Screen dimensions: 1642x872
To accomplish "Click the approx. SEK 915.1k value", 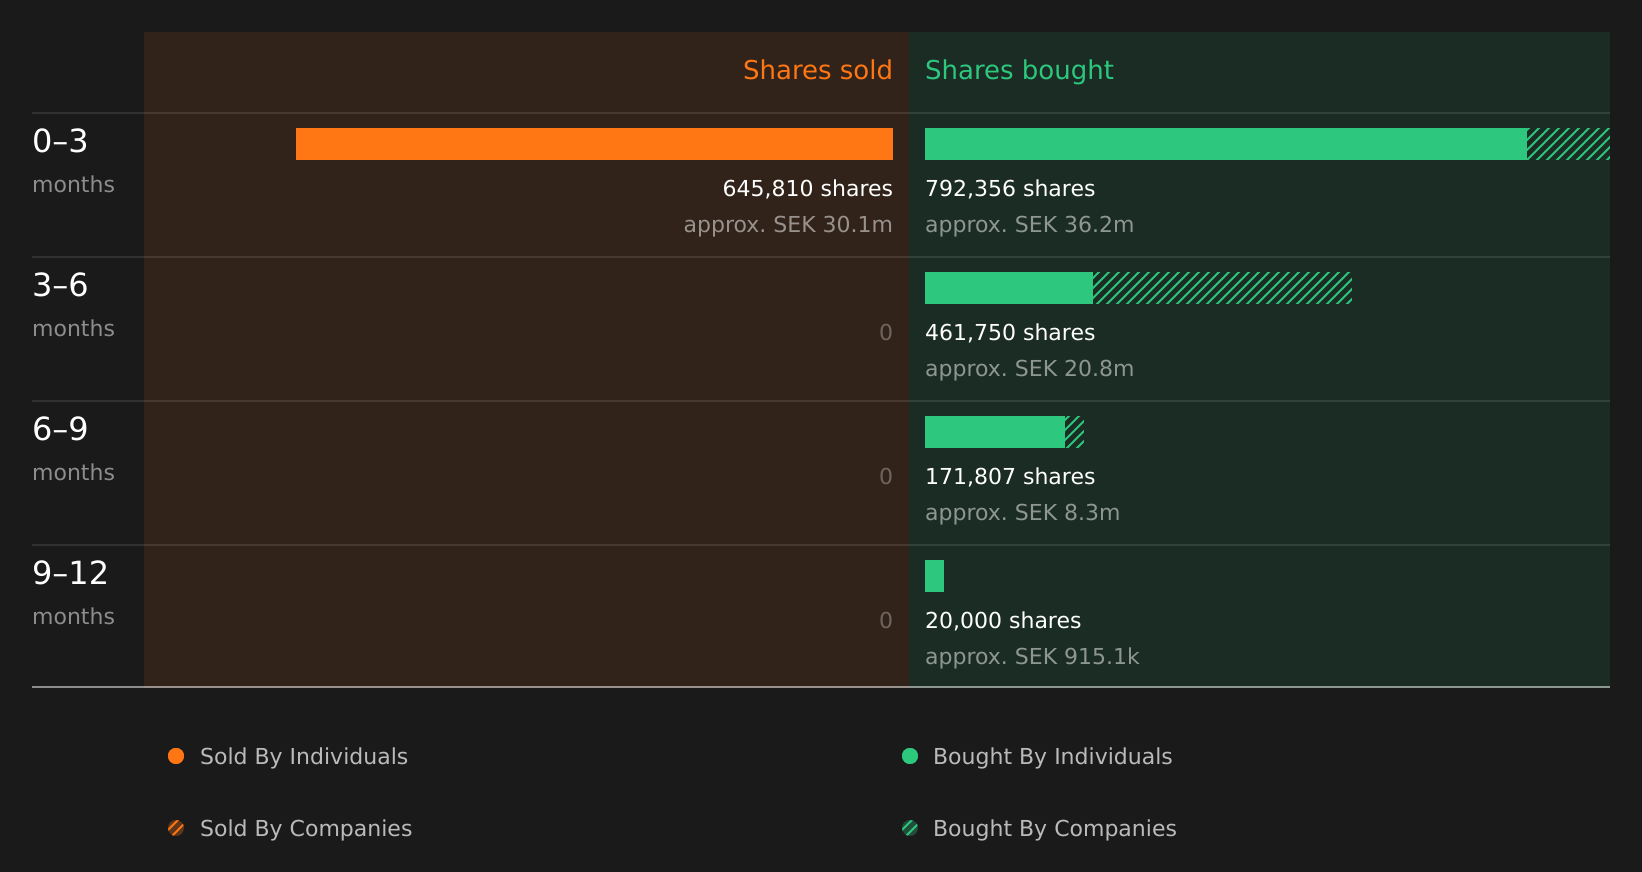I will pos(1032,657).
